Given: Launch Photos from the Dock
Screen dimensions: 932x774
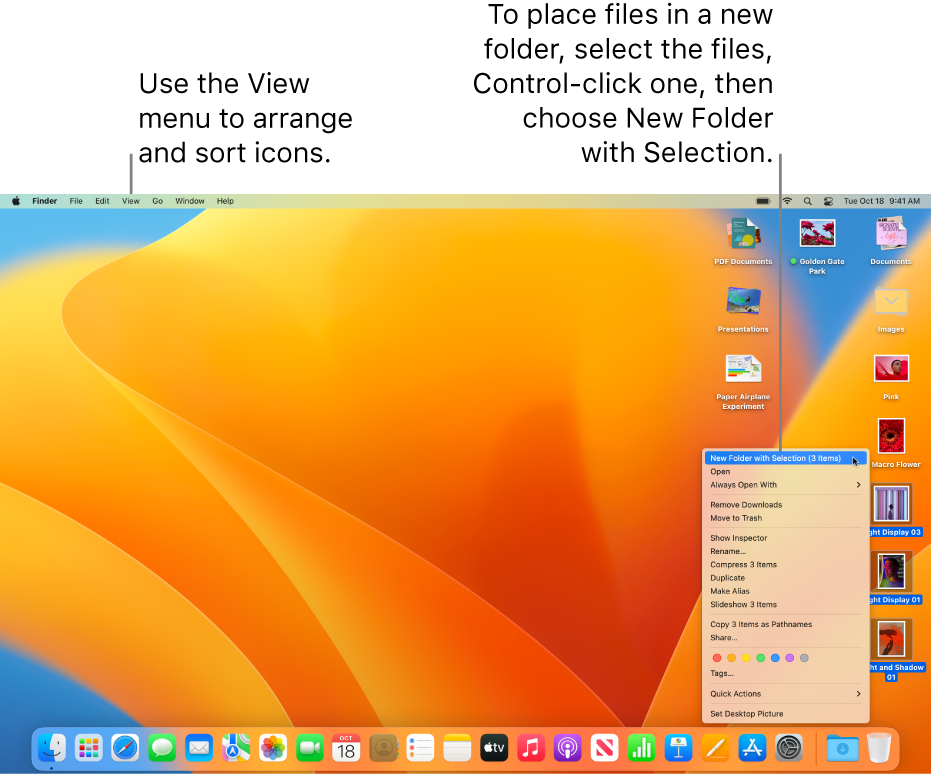Looking at the screenshot, I should (x=272, y=748).
